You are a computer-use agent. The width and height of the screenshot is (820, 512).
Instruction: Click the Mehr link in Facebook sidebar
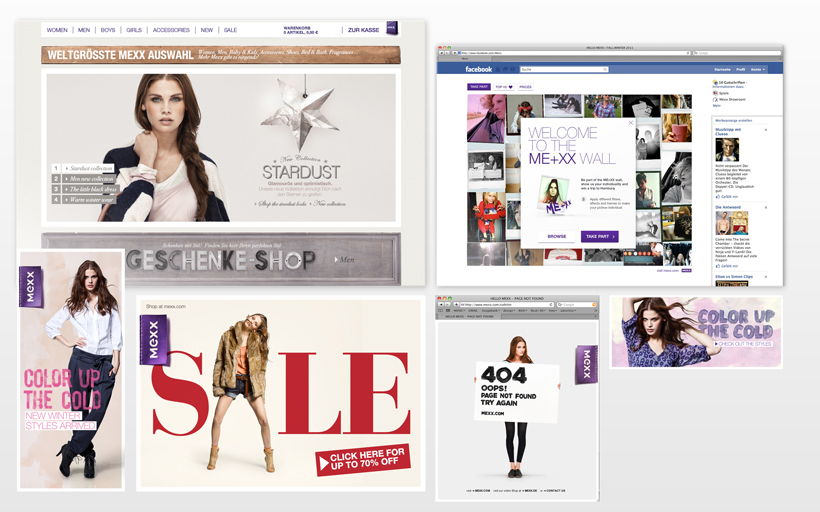[x=716, y=106]
